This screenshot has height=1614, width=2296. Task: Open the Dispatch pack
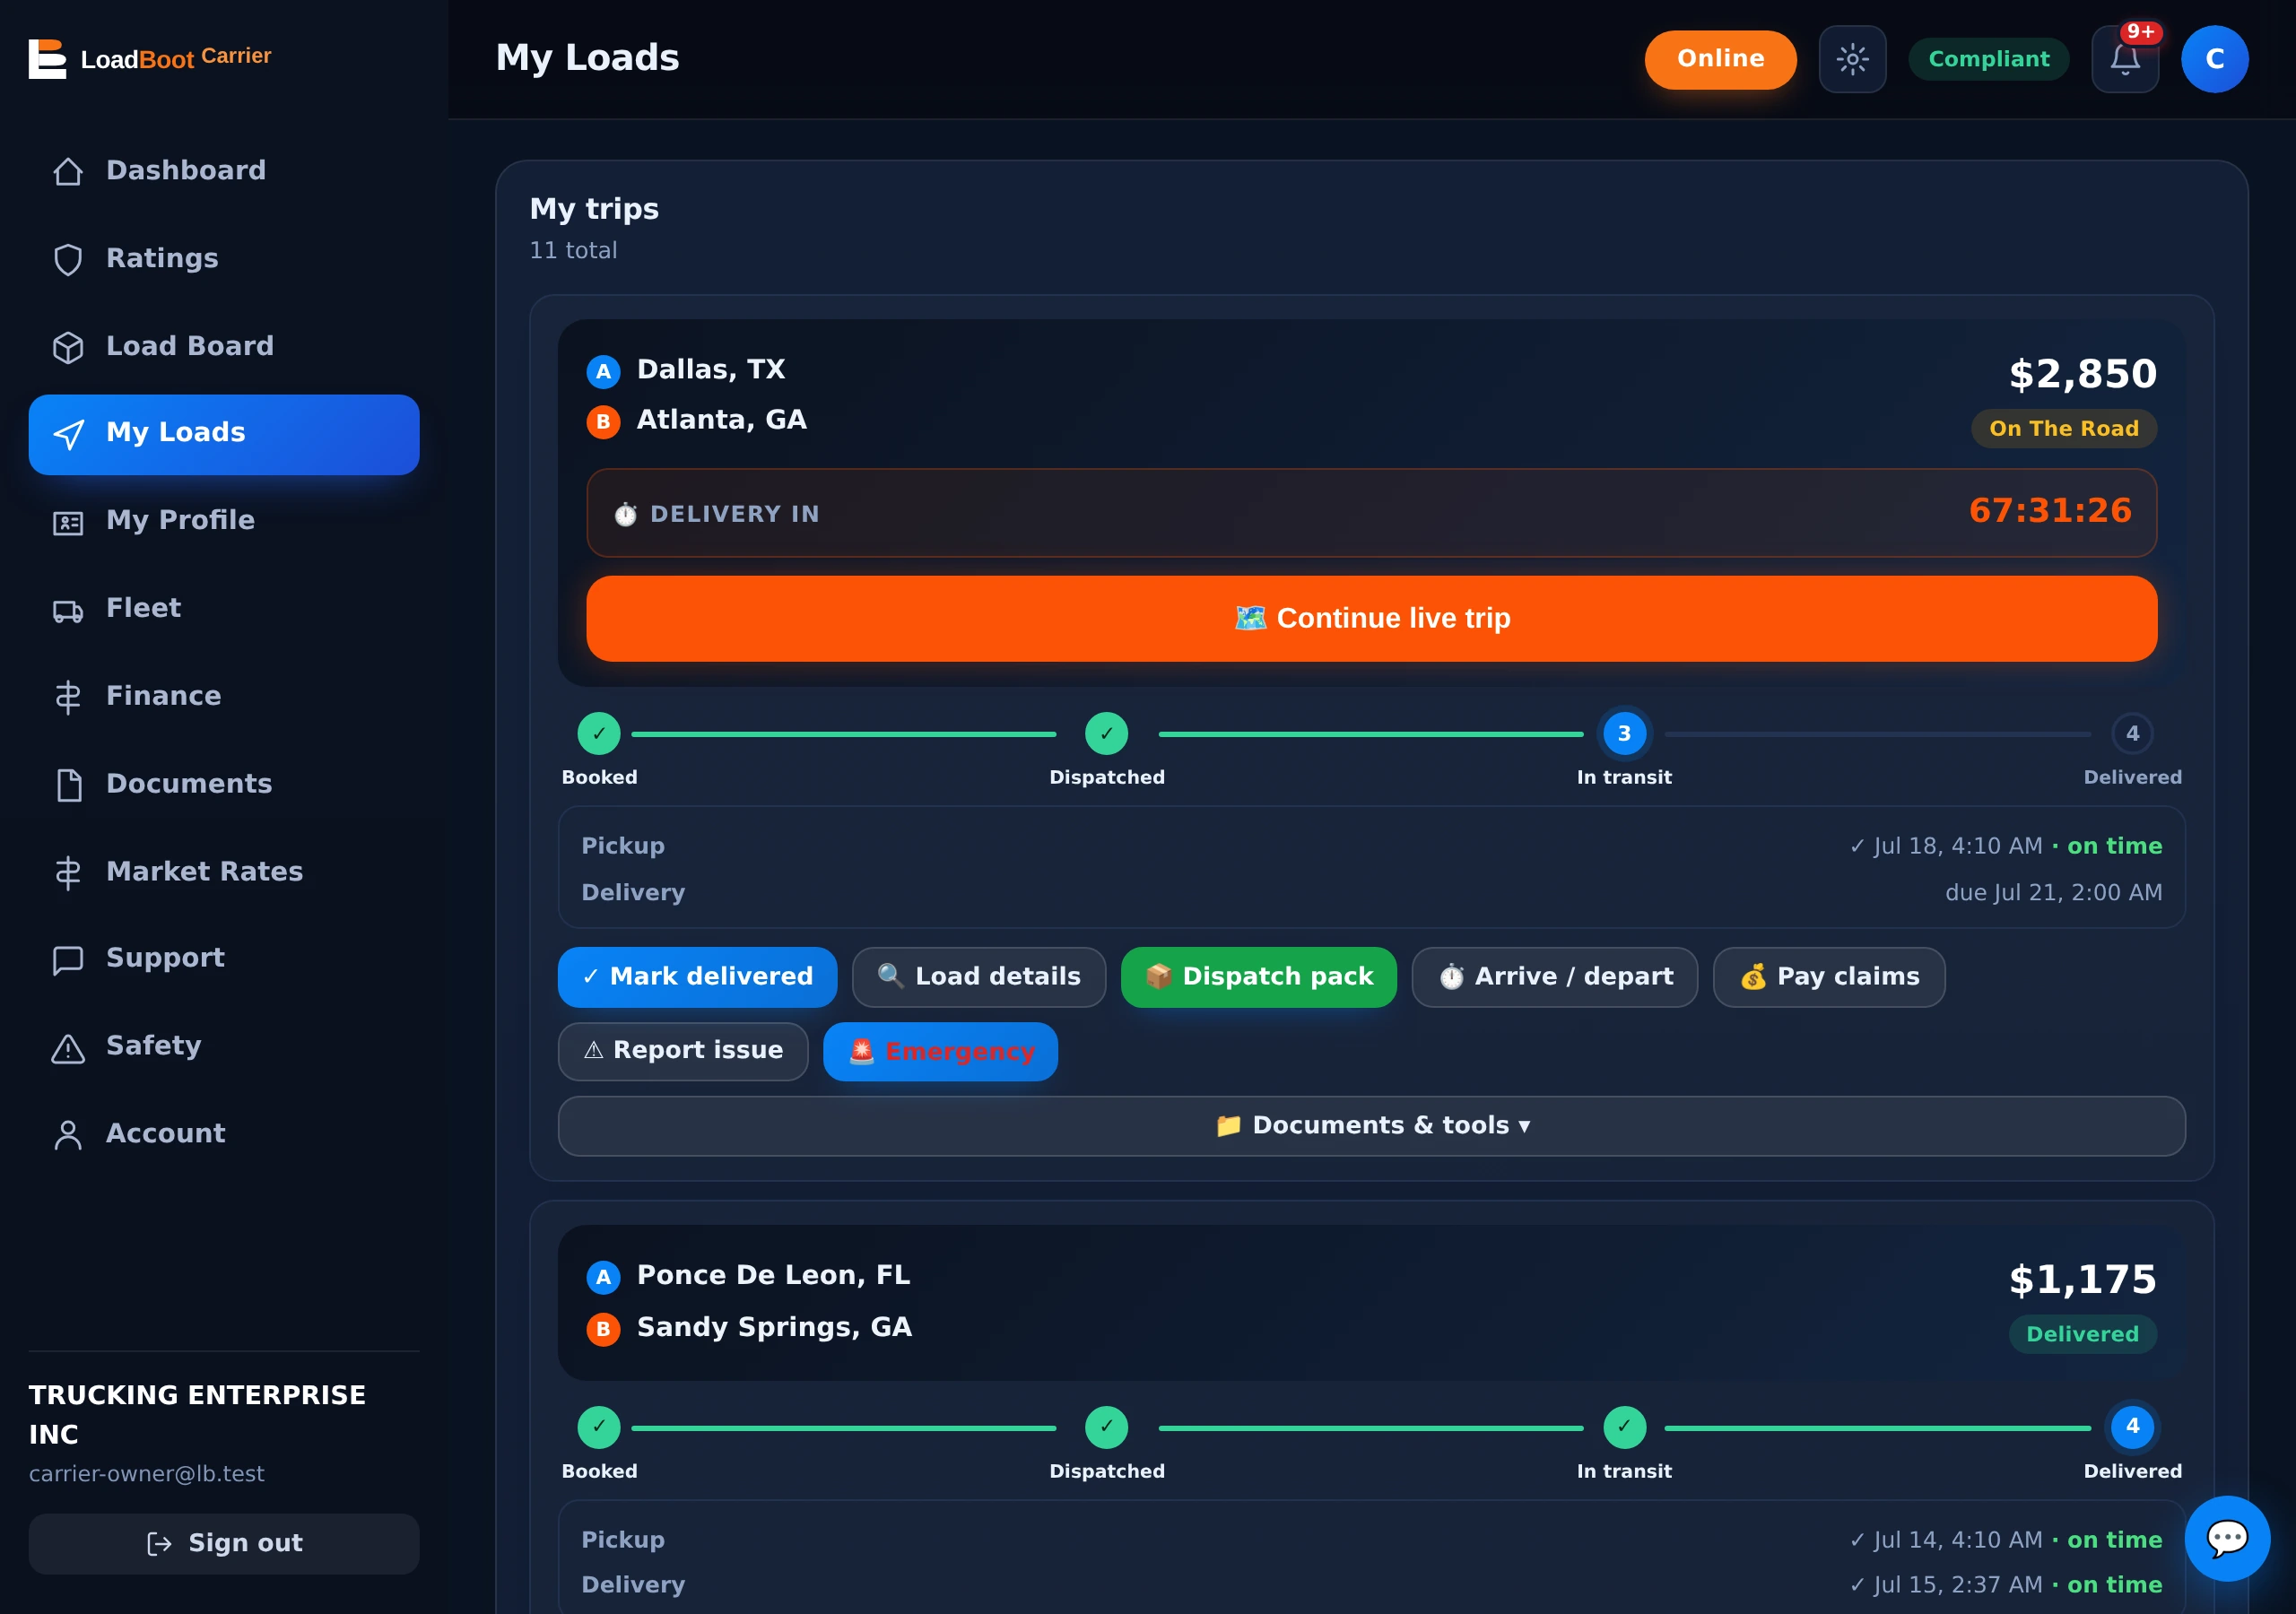(1258, 977)
